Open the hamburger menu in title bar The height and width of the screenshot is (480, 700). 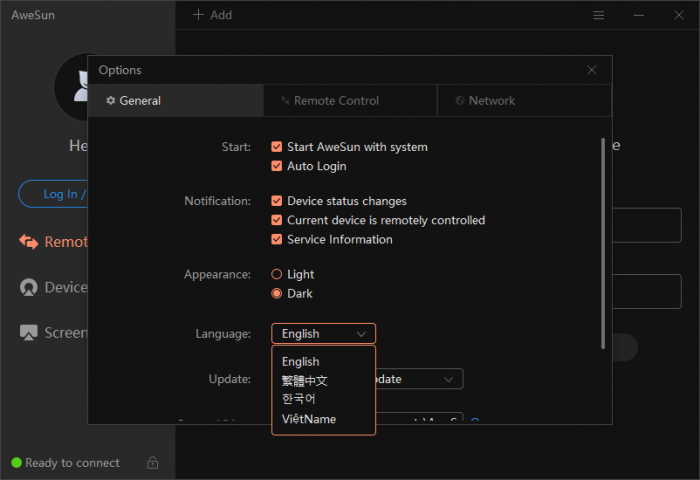click(x=599, y=15)
